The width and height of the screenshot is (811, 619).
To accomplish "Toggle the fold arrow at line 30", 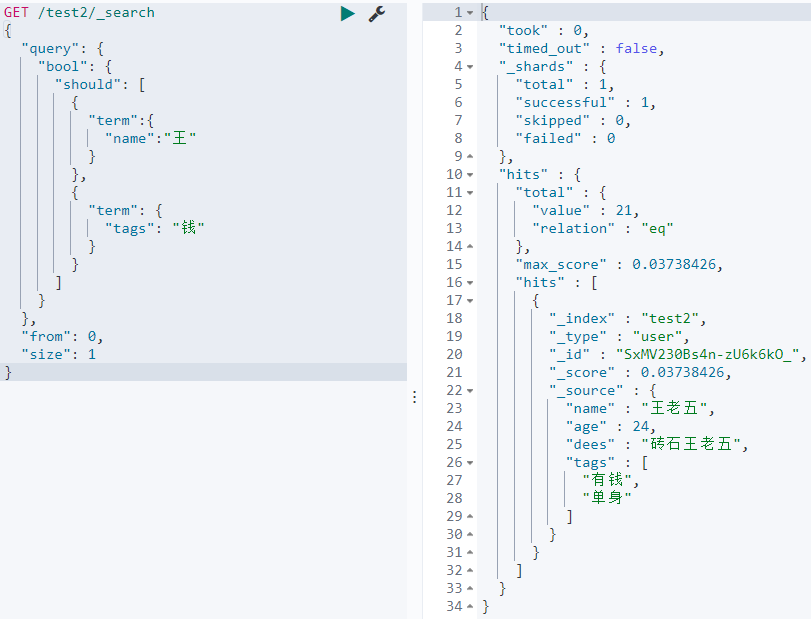I will click(470, 534).
